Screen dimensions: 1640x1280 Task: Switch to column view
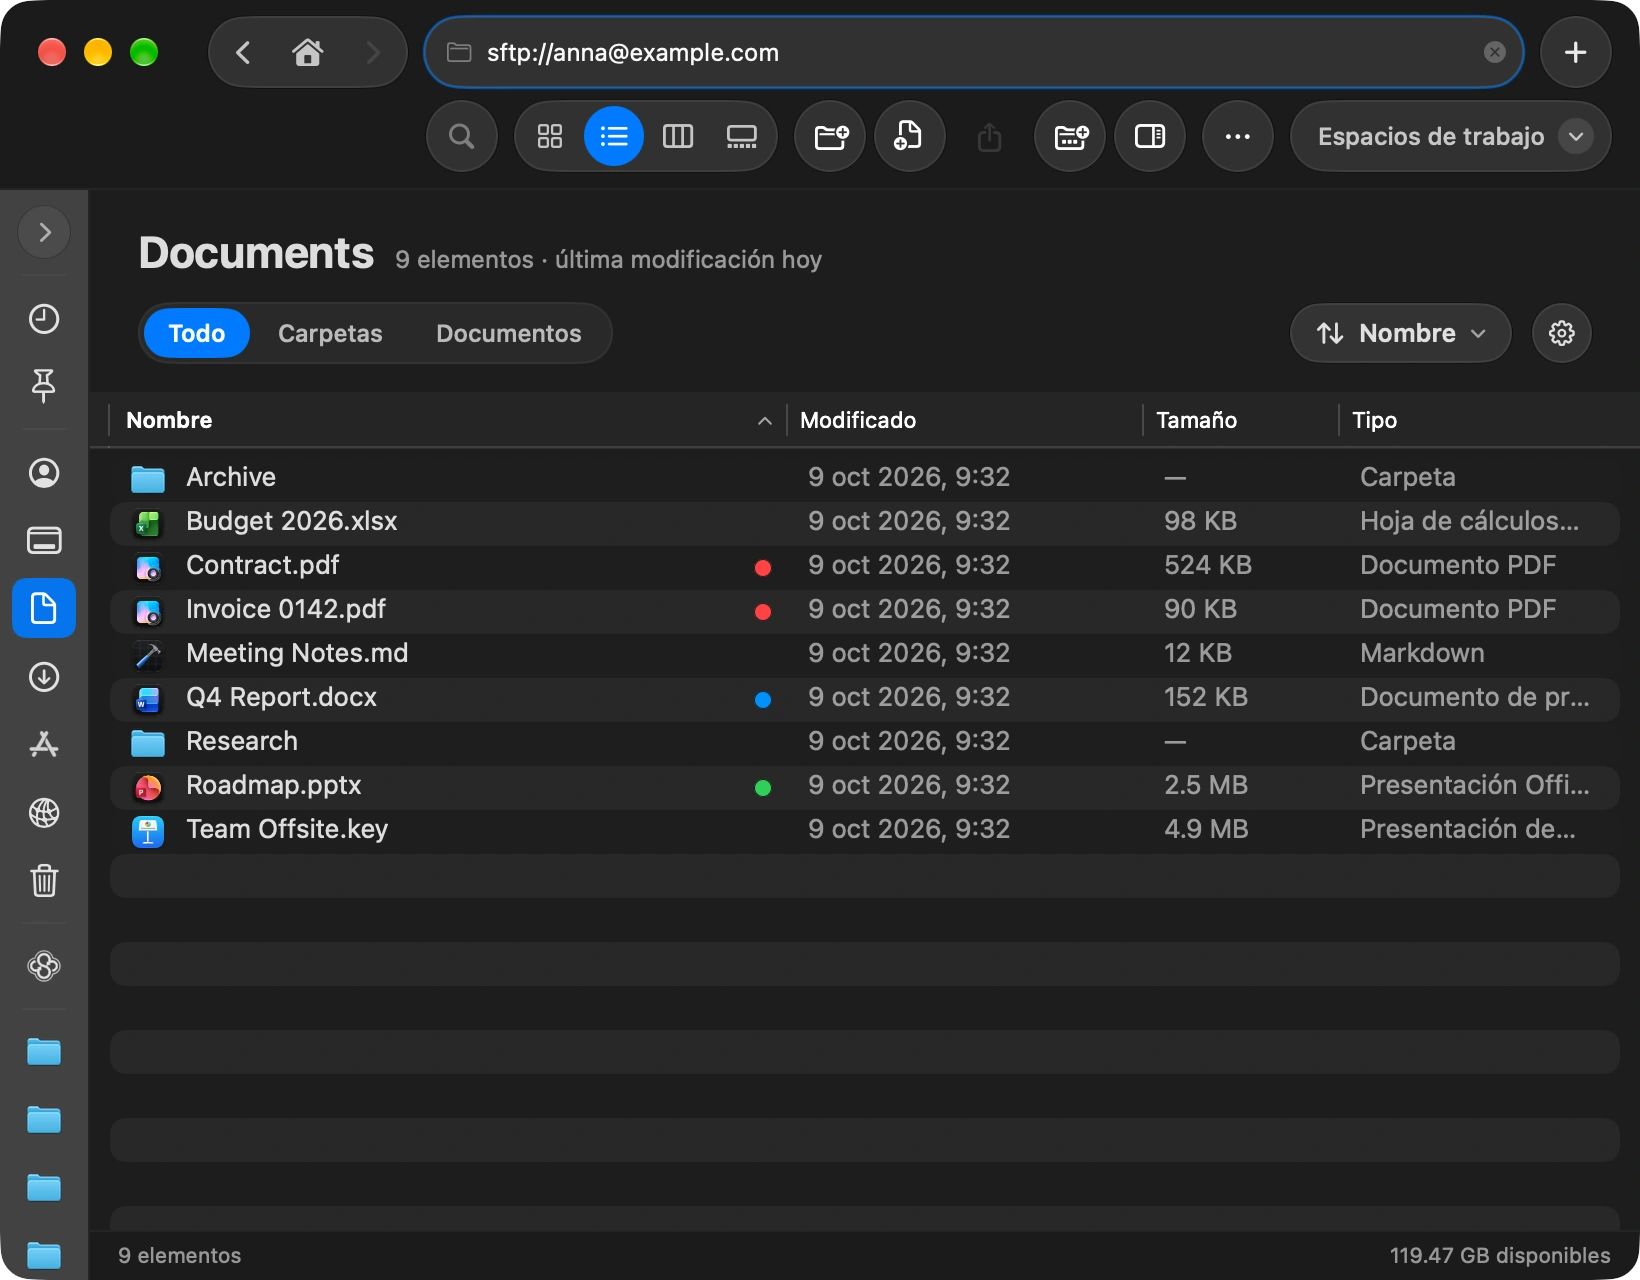click(678, 136)
